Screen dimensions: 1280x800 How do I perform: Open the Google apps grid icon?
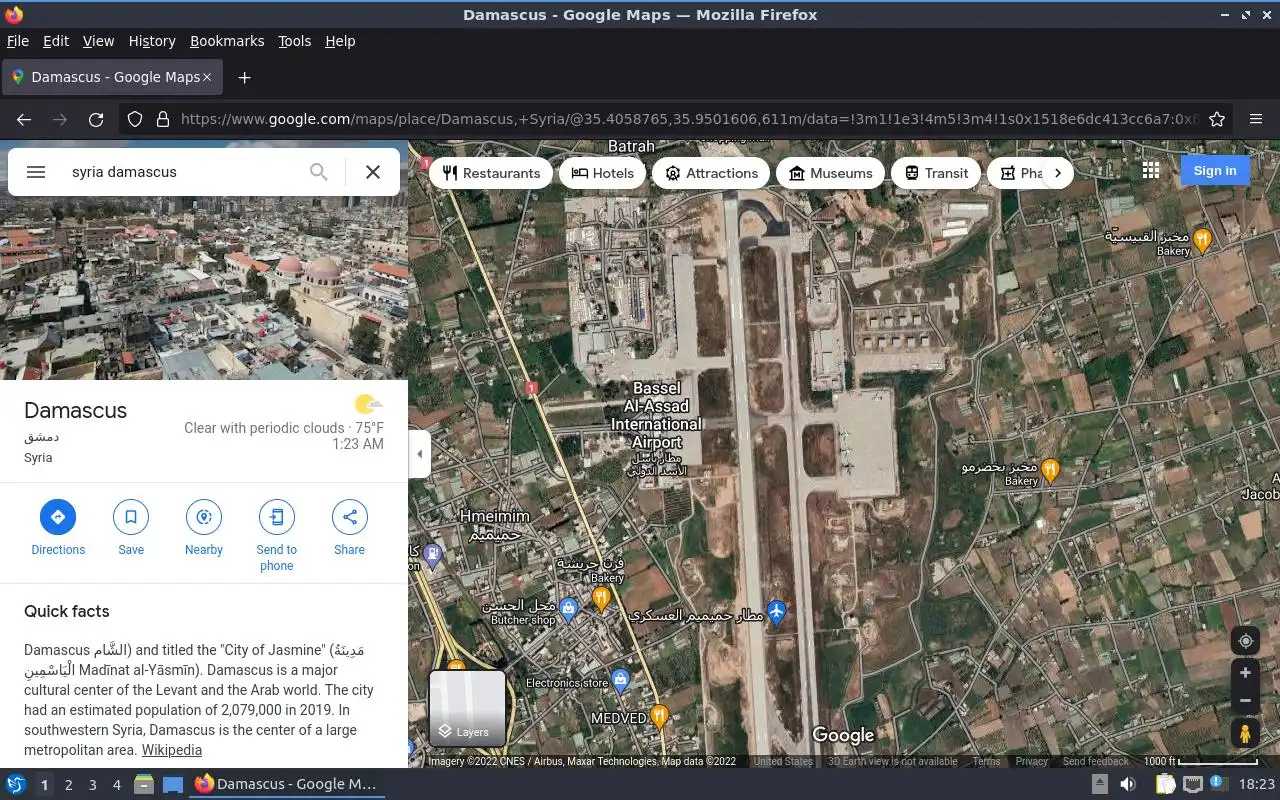click(x=1151, y=171)
